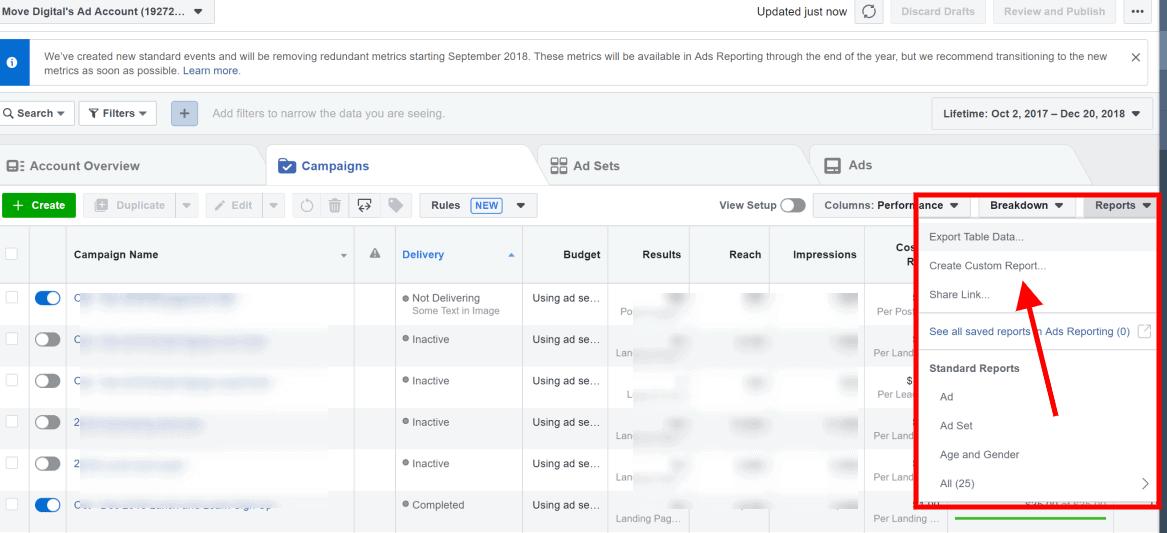The width and height of the screenshot is (1167, 533).
Task: Click the Budget column header
Action: (x=581, y=255)
